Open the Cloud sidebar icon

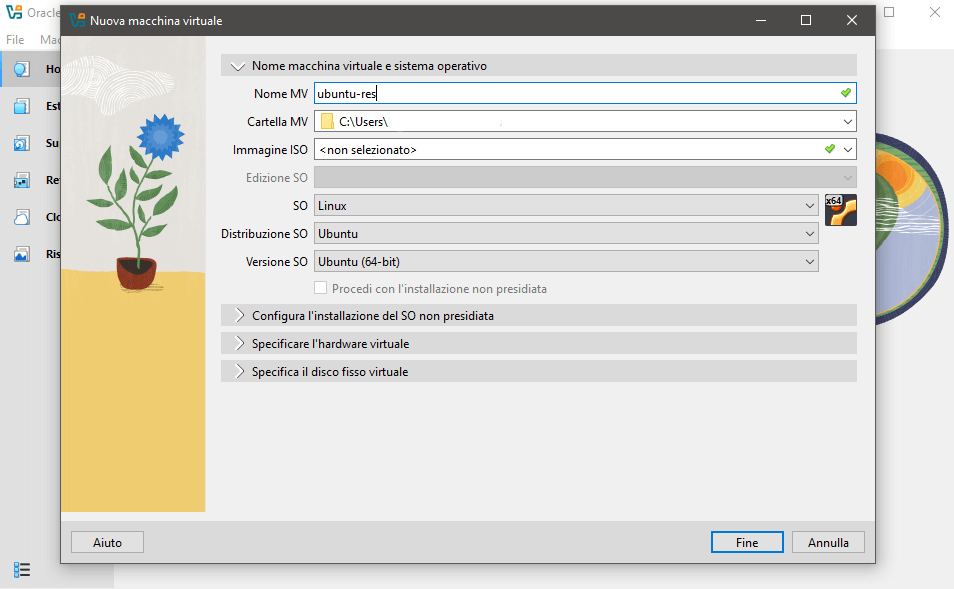(x=20, y=216)
